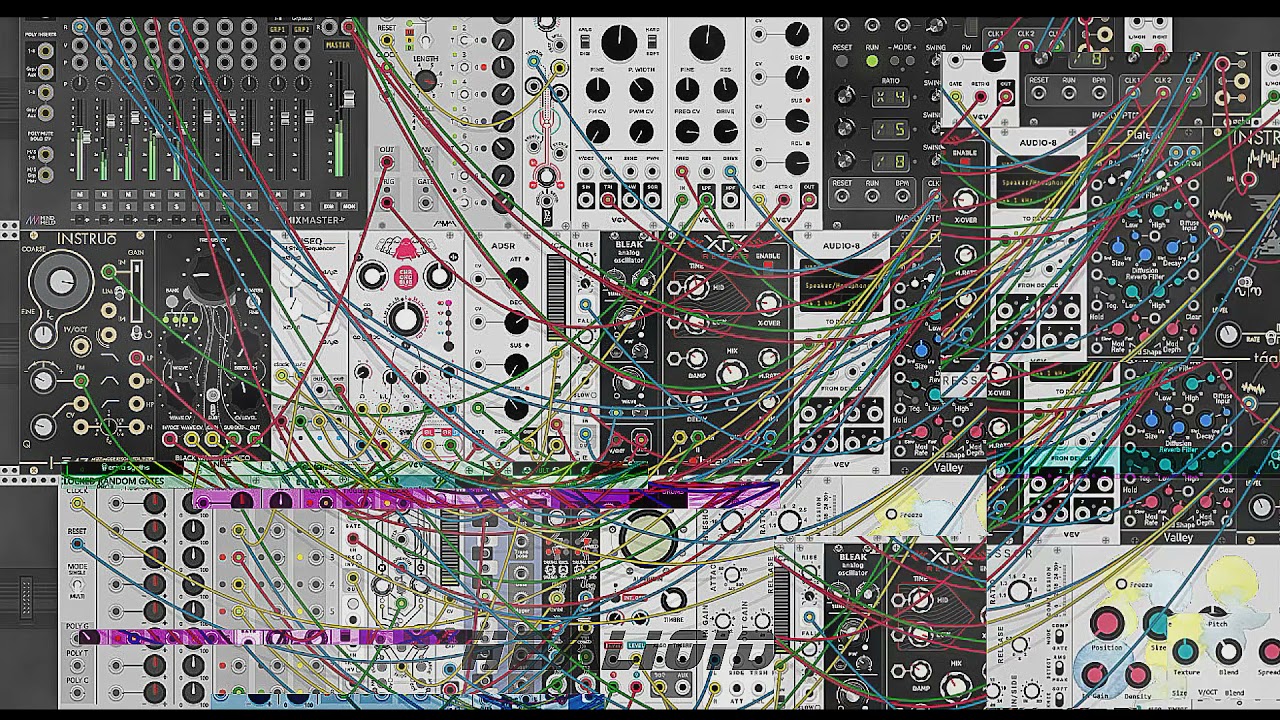Mute the MixMaster master output

339,194
